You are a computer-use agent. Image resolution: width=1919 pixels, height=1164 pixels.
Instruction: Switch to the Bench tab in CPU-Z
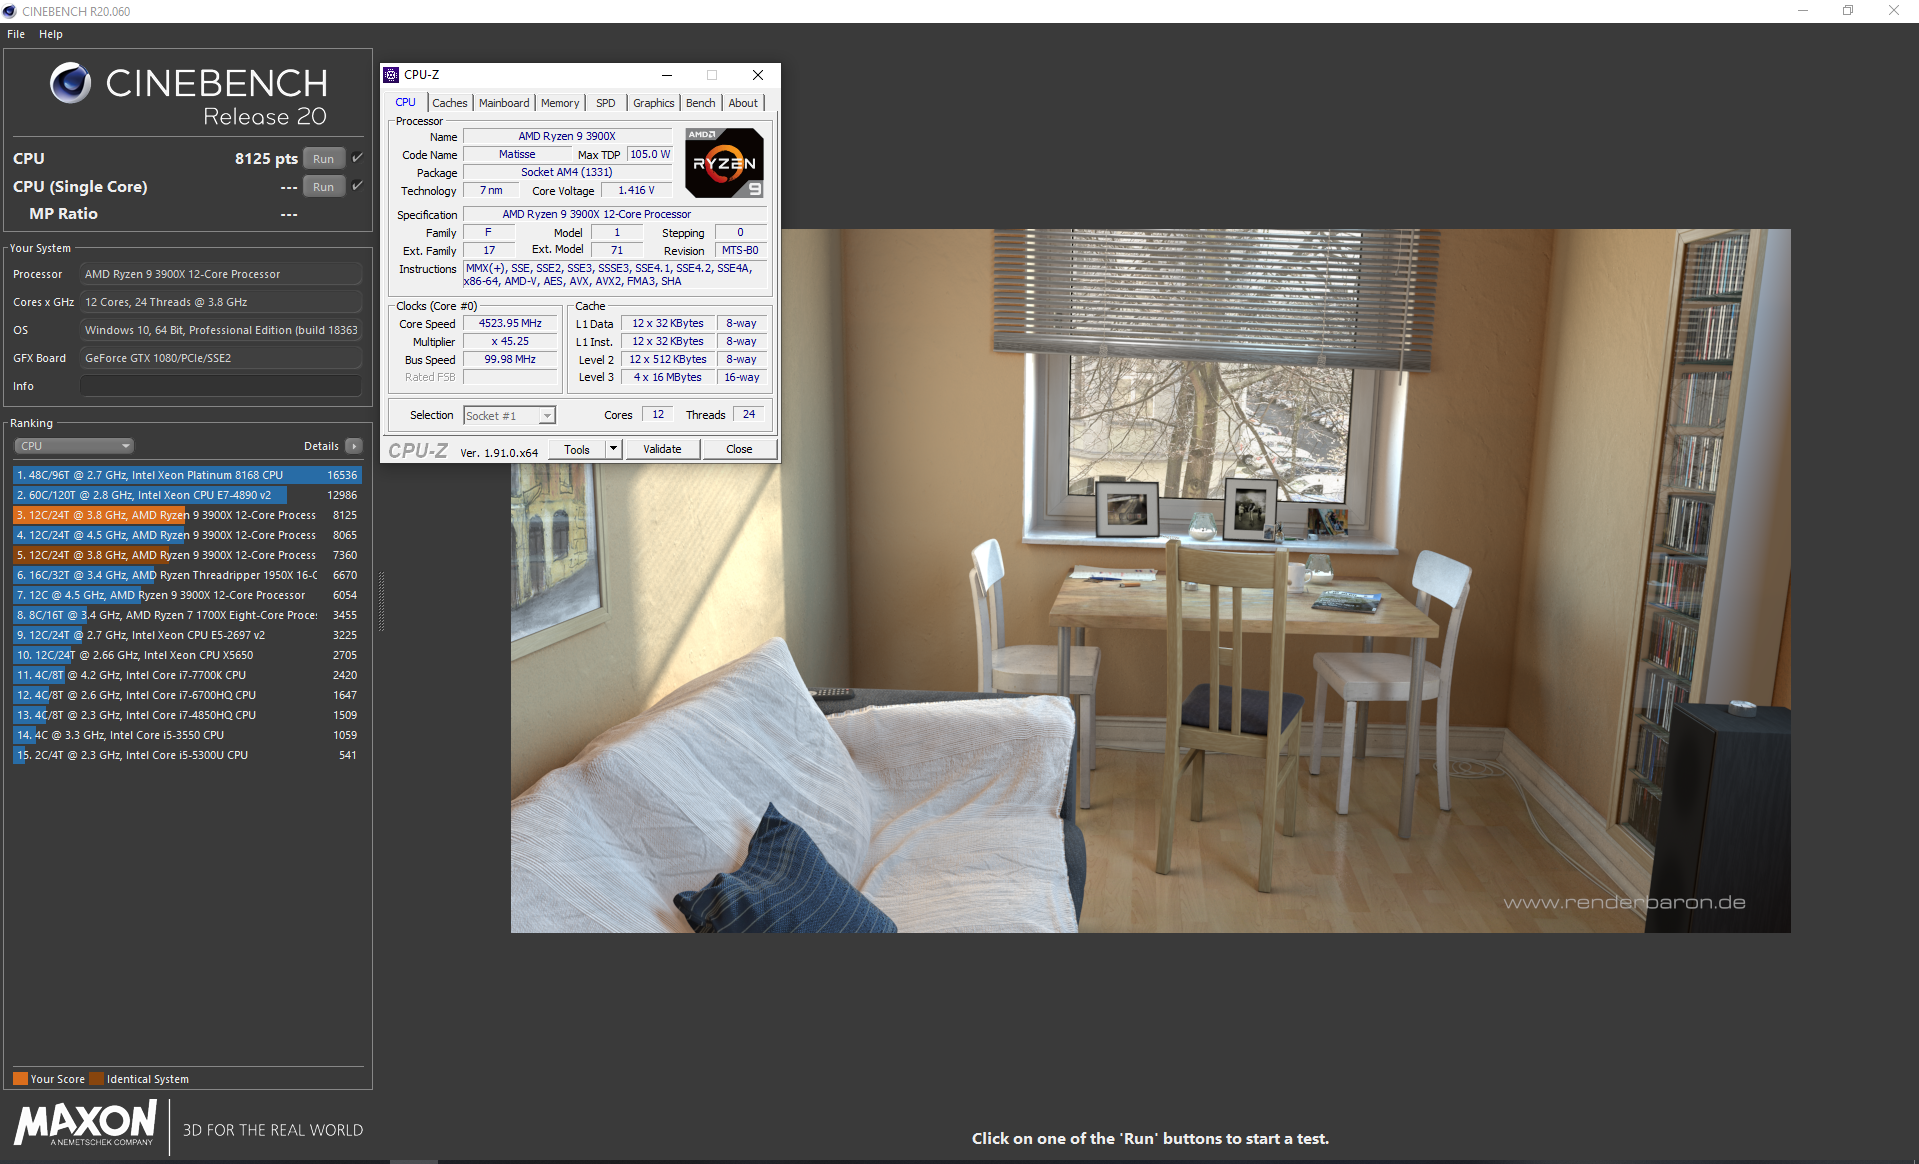point(701,103)
